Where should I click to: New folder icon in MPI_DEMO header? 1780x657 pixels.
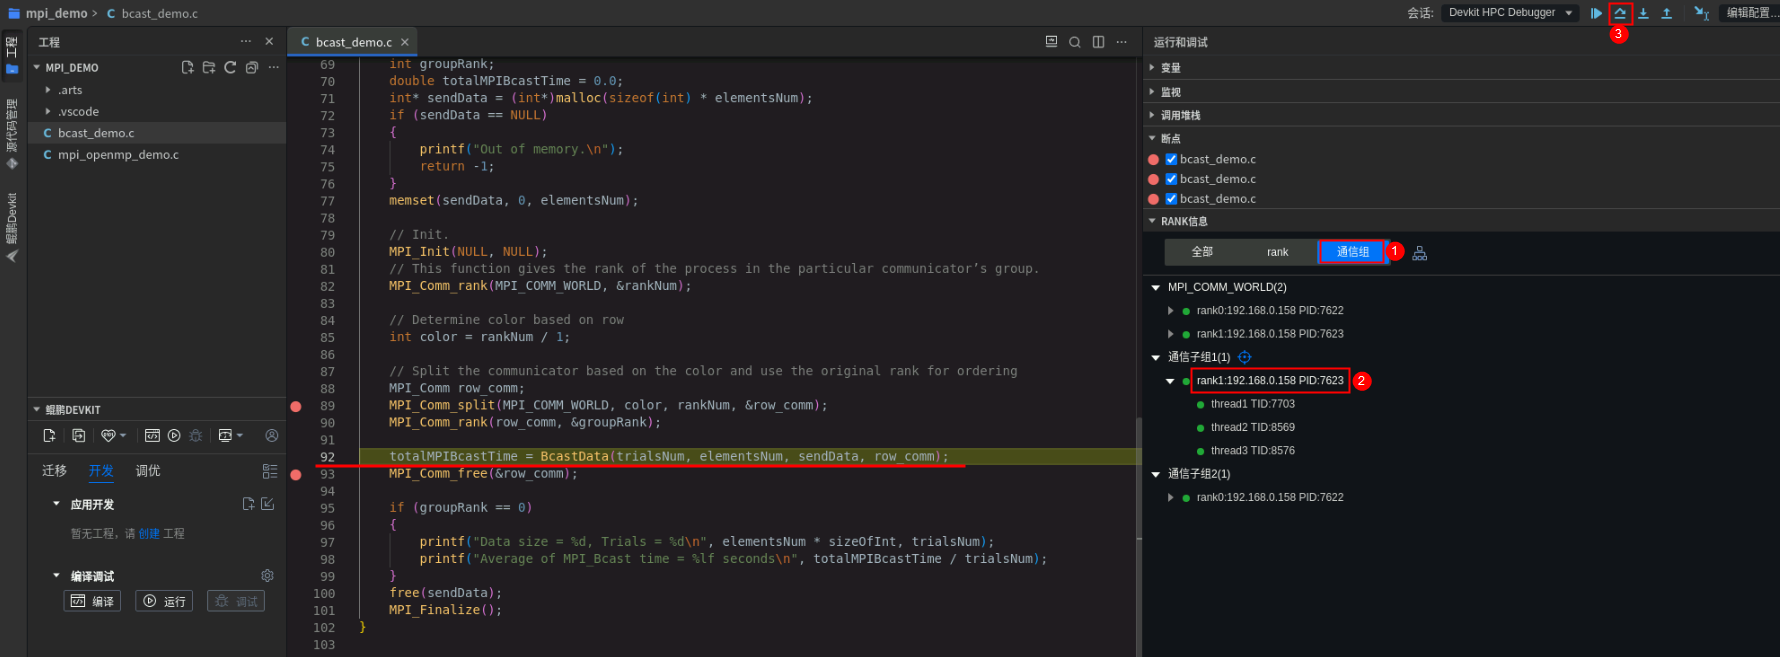(209, 67)
